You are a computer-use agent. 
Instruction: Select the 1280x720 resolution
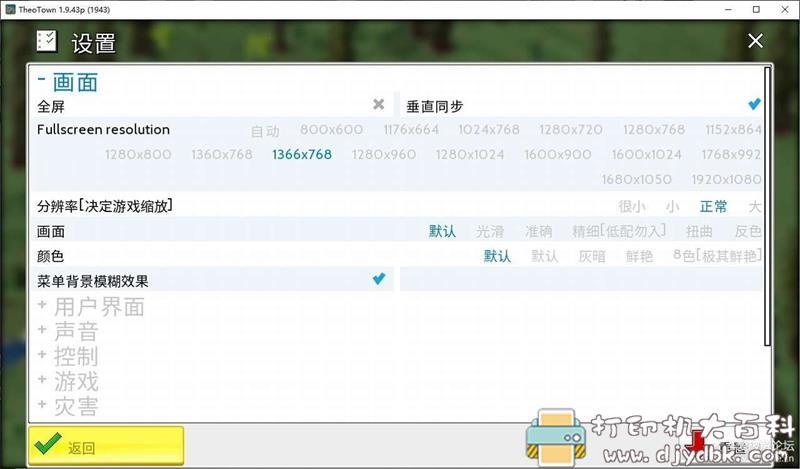571,130
